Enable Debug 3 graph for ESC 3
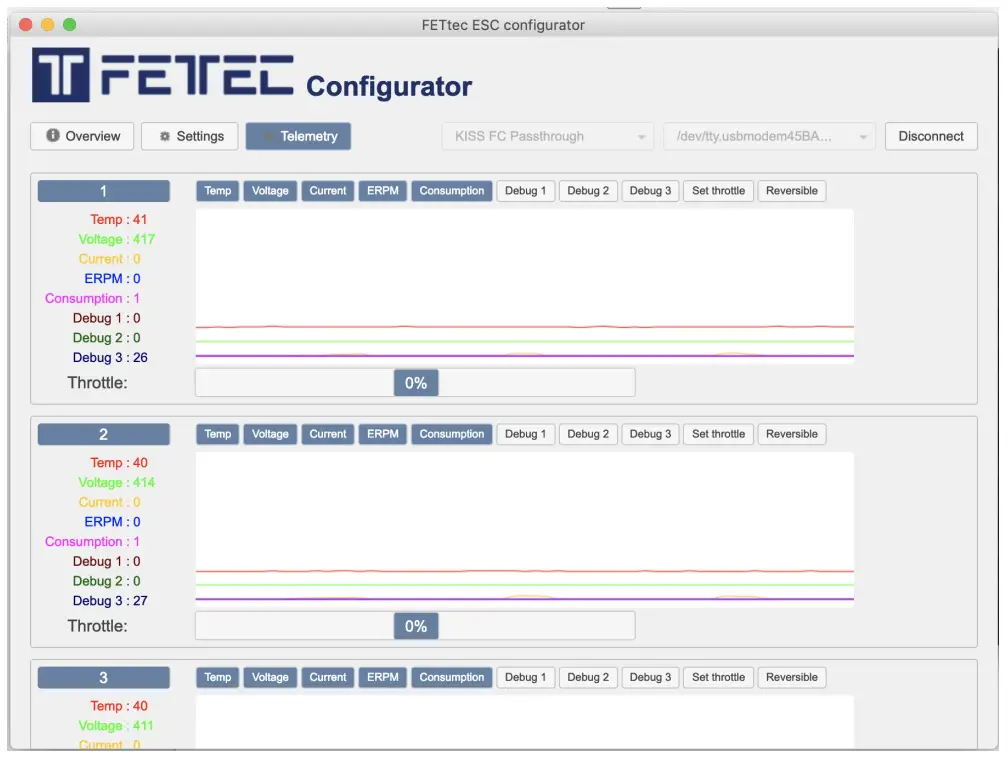 [650, 677]
